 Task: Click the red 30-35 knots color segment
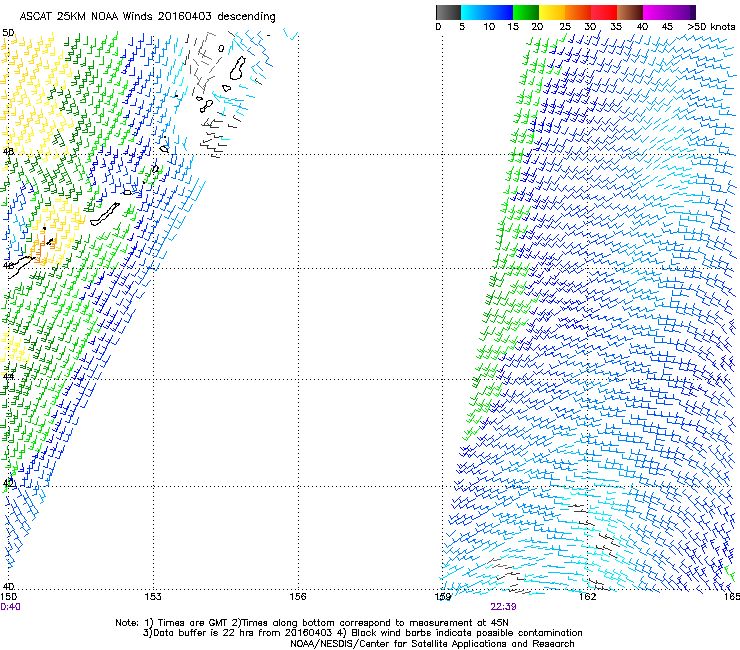(x=604, y=12)
